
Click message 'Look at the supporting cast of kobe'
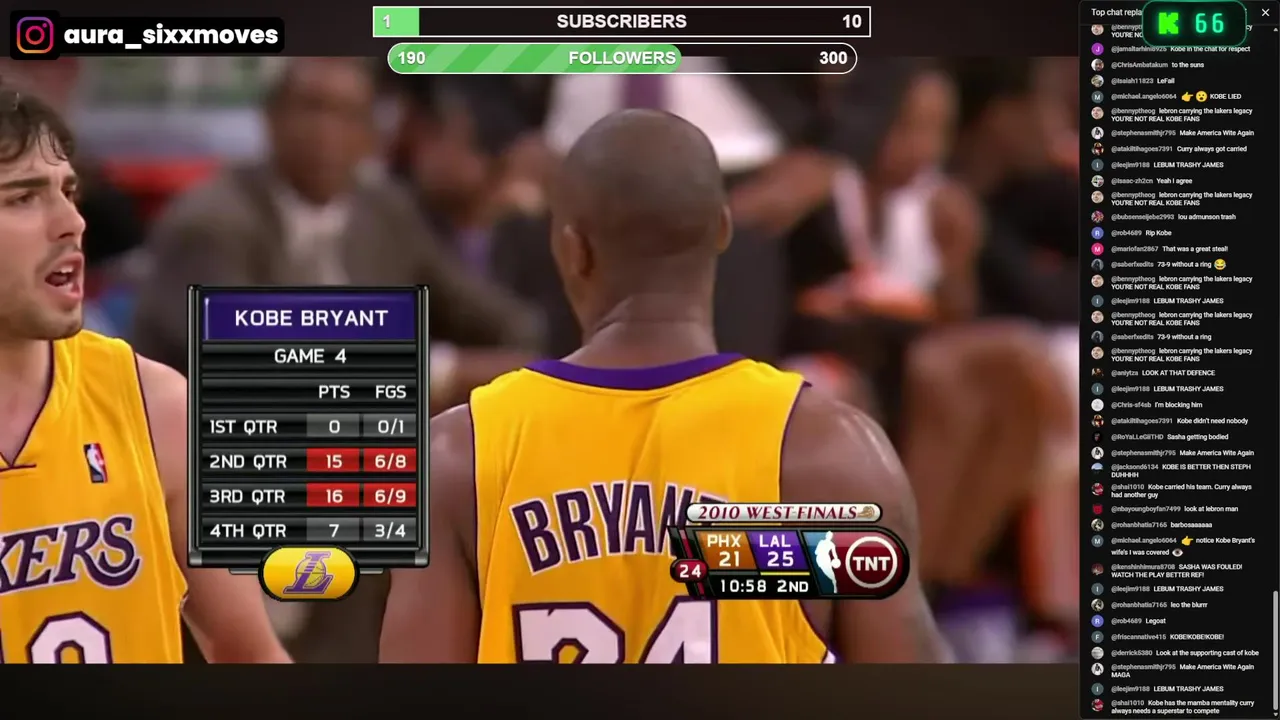(x=1207, y=653)
